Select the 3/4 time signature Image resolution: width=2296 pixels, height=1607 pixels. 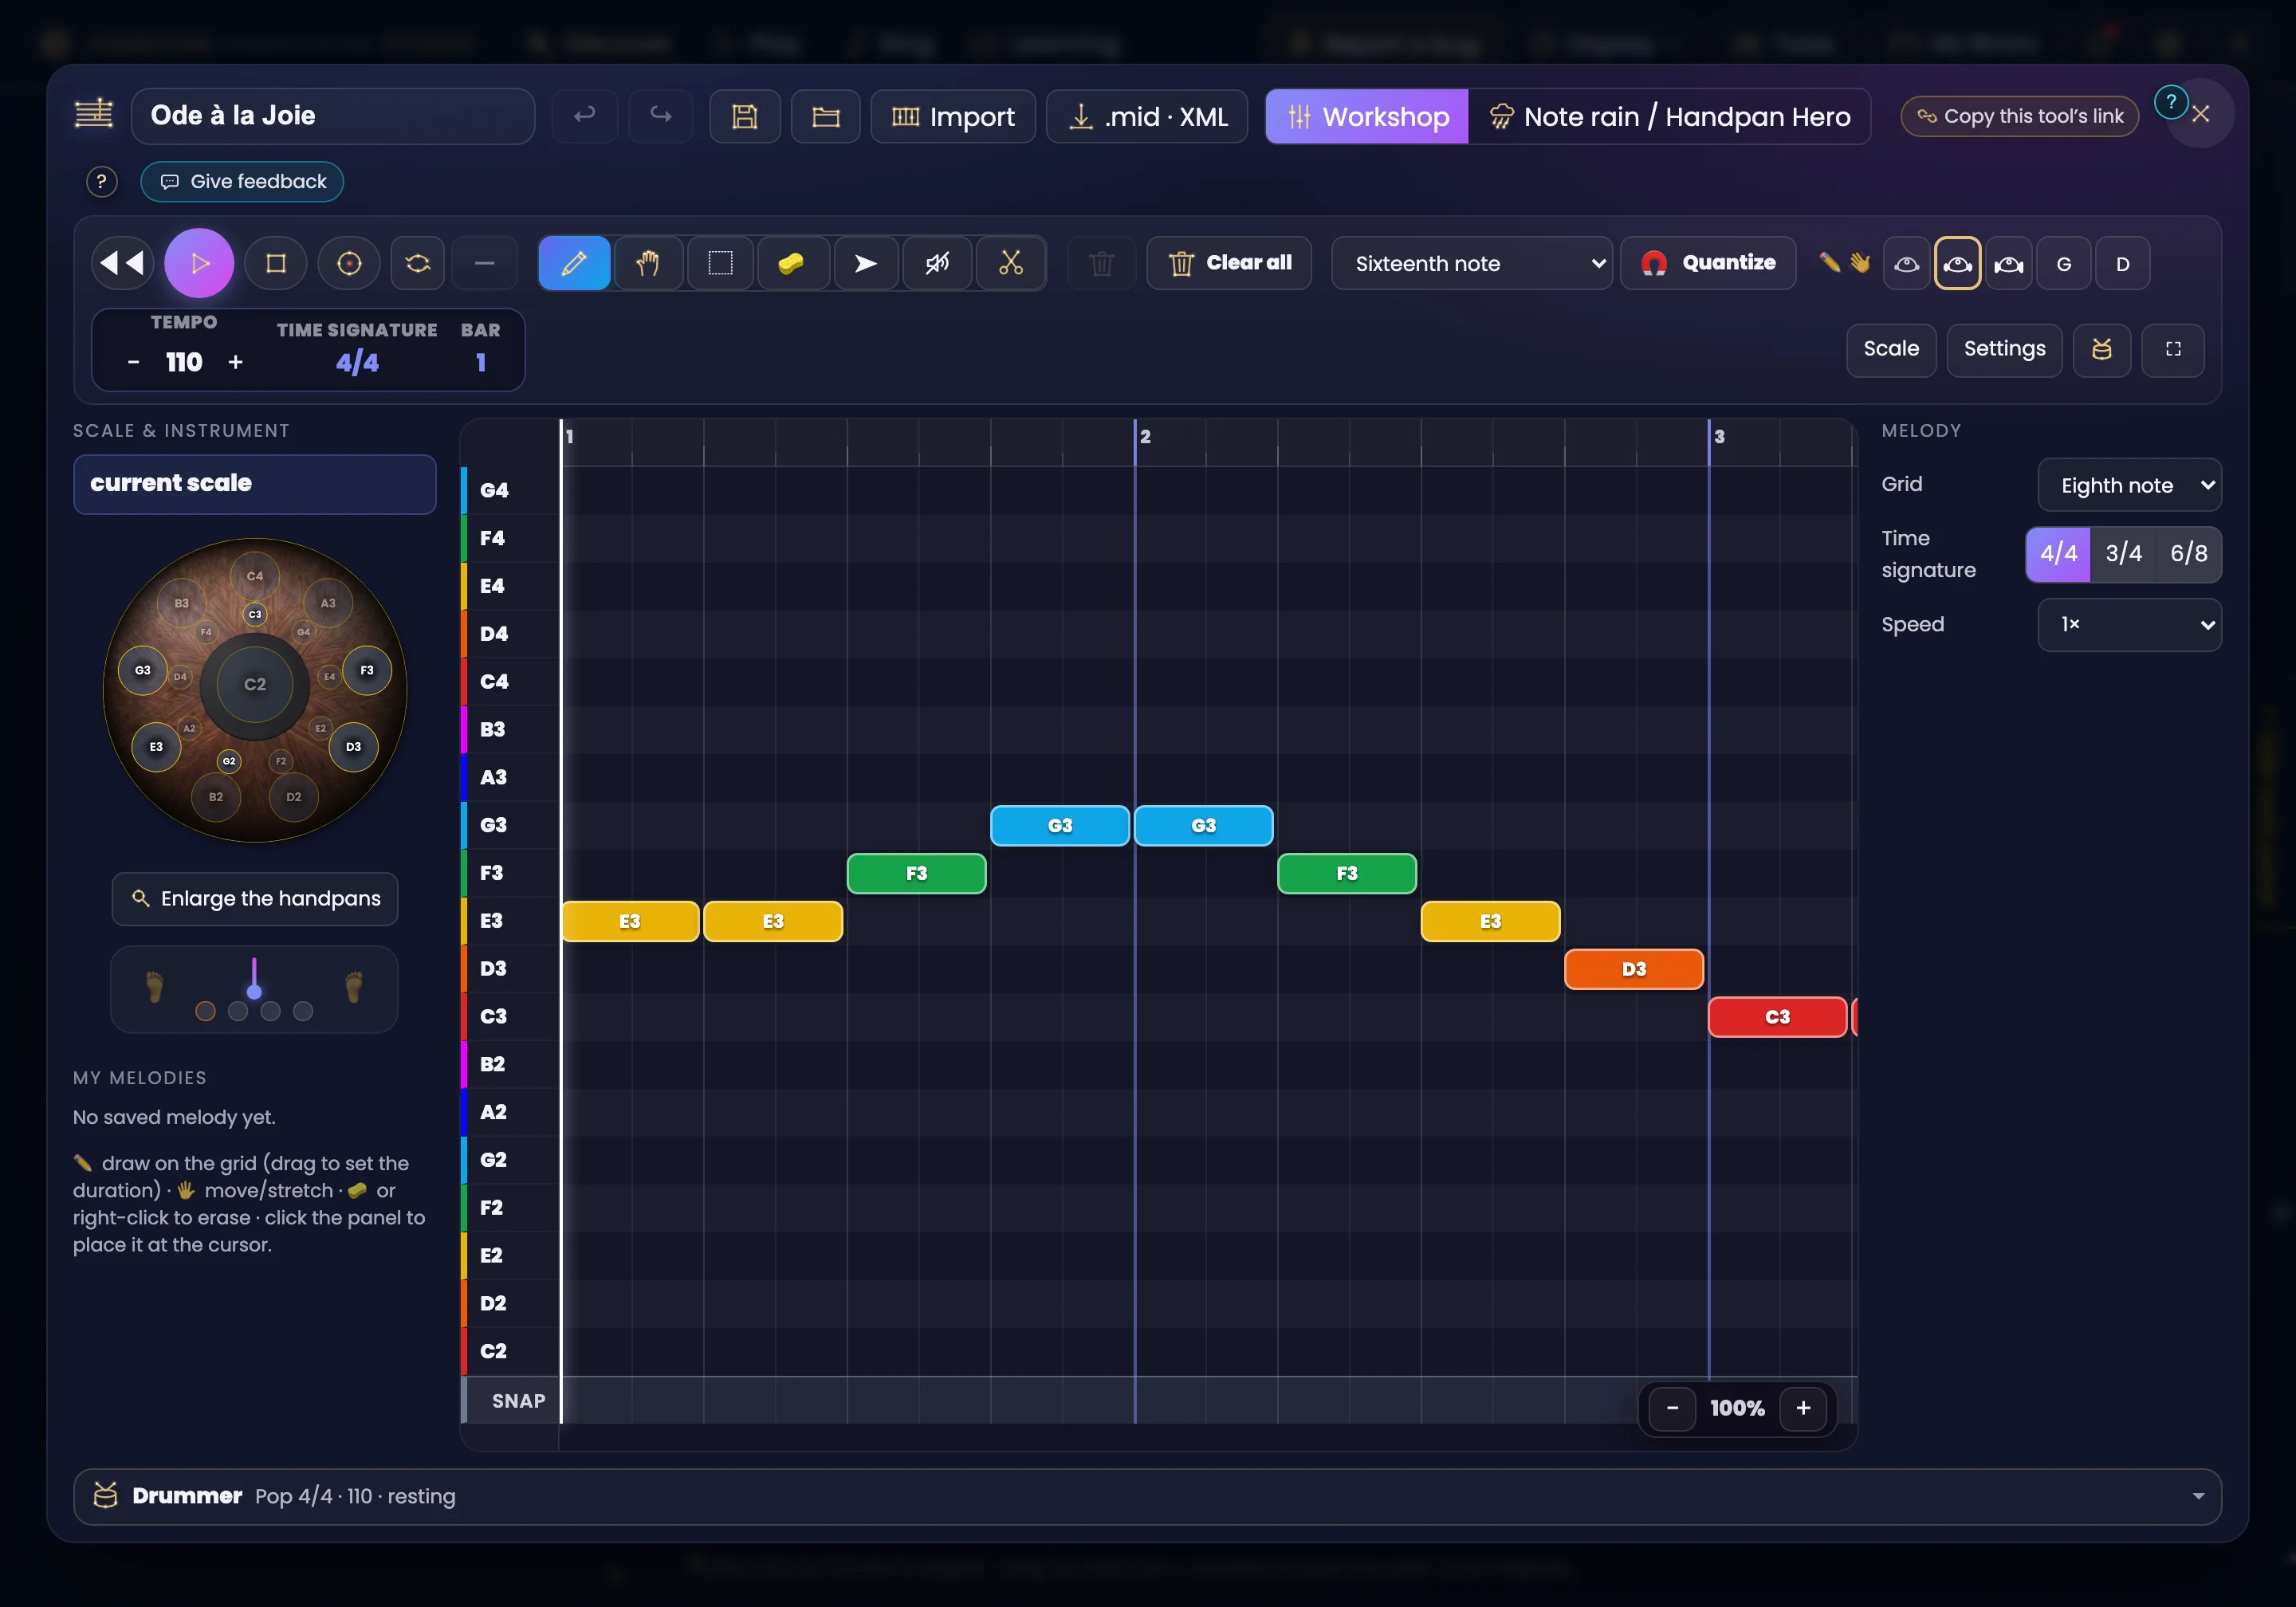pyautogui.click(x=2123, y=554)
